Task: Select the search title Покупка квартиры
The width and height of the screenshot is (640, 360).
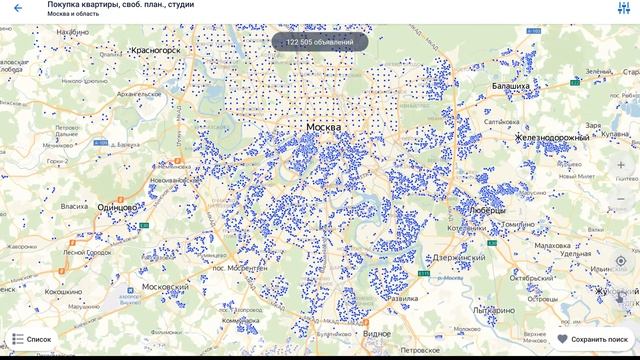Action: coord(121,5)
